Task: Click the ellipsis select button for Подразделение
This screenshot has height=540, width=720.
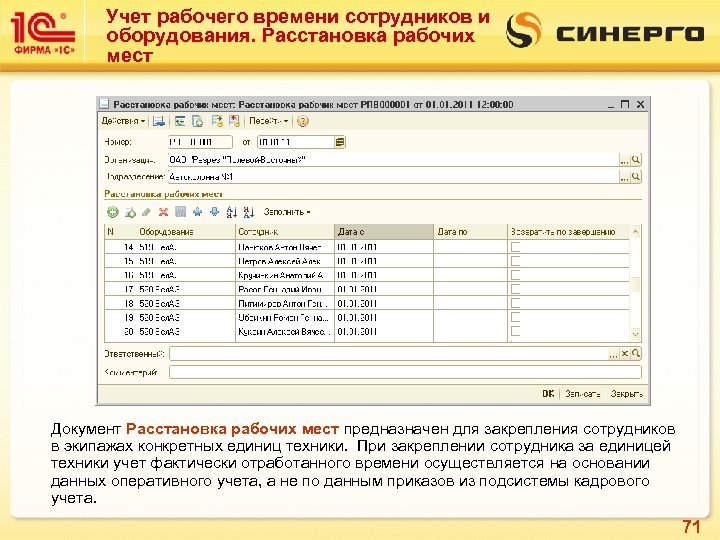Action: (x=624, y=177)
